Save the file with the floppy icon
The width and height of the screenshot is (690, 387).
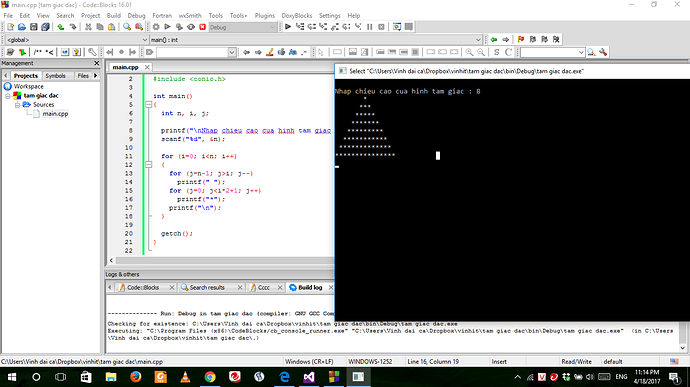pos(33,27)
